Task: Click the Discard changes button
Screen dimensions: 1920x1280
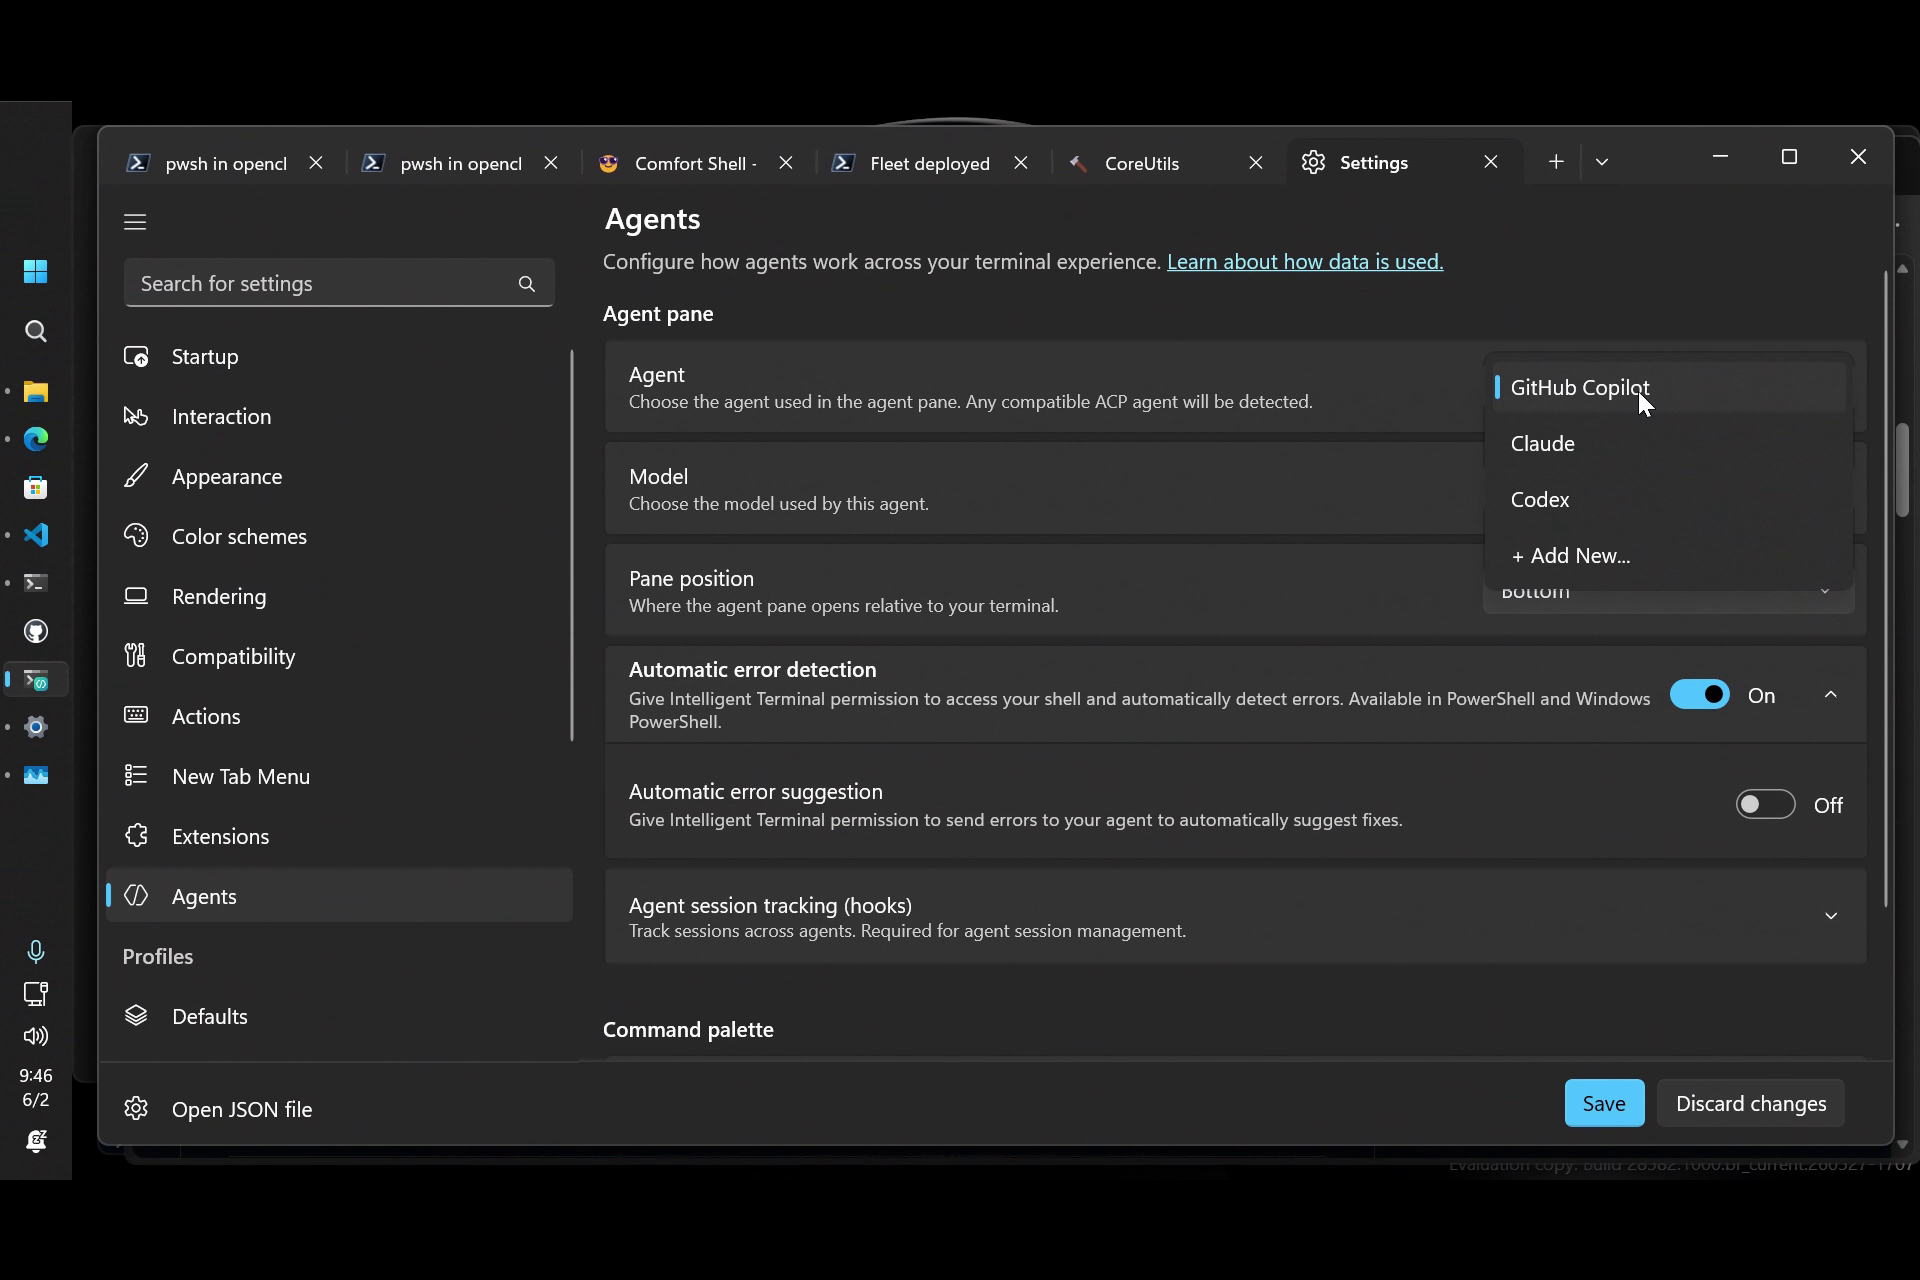Action: coord(1751,1103)
